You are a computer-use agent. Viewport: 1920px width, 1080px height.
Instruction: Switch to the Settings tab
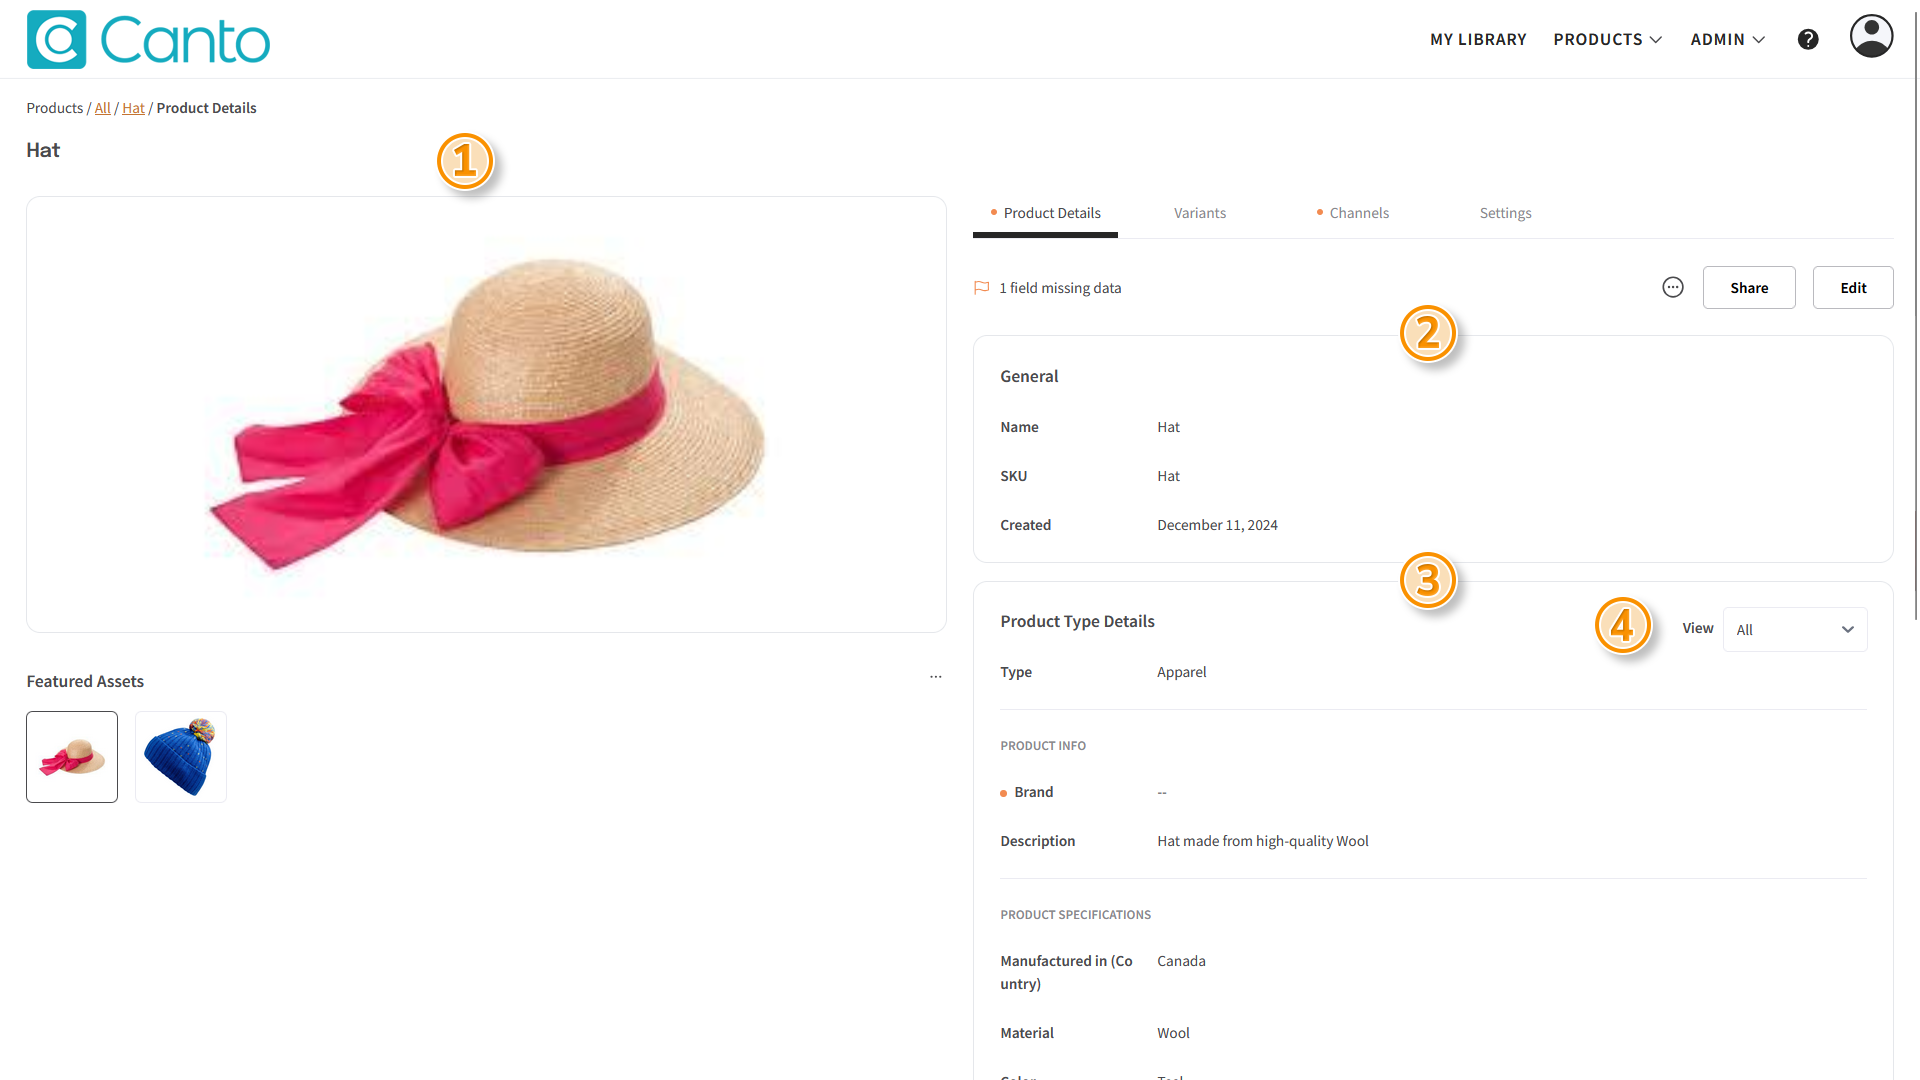(1505, 213)
